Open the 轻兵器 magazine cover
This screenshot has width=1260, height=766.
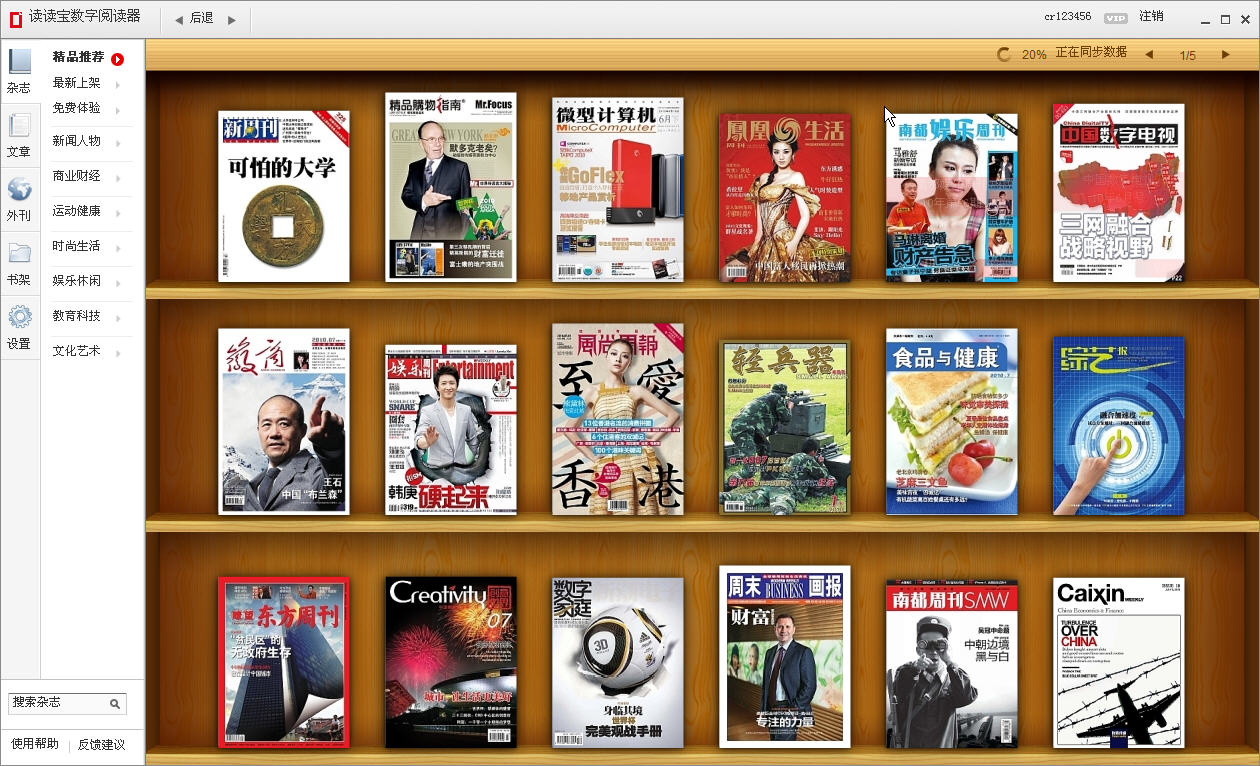coord(785,428)
